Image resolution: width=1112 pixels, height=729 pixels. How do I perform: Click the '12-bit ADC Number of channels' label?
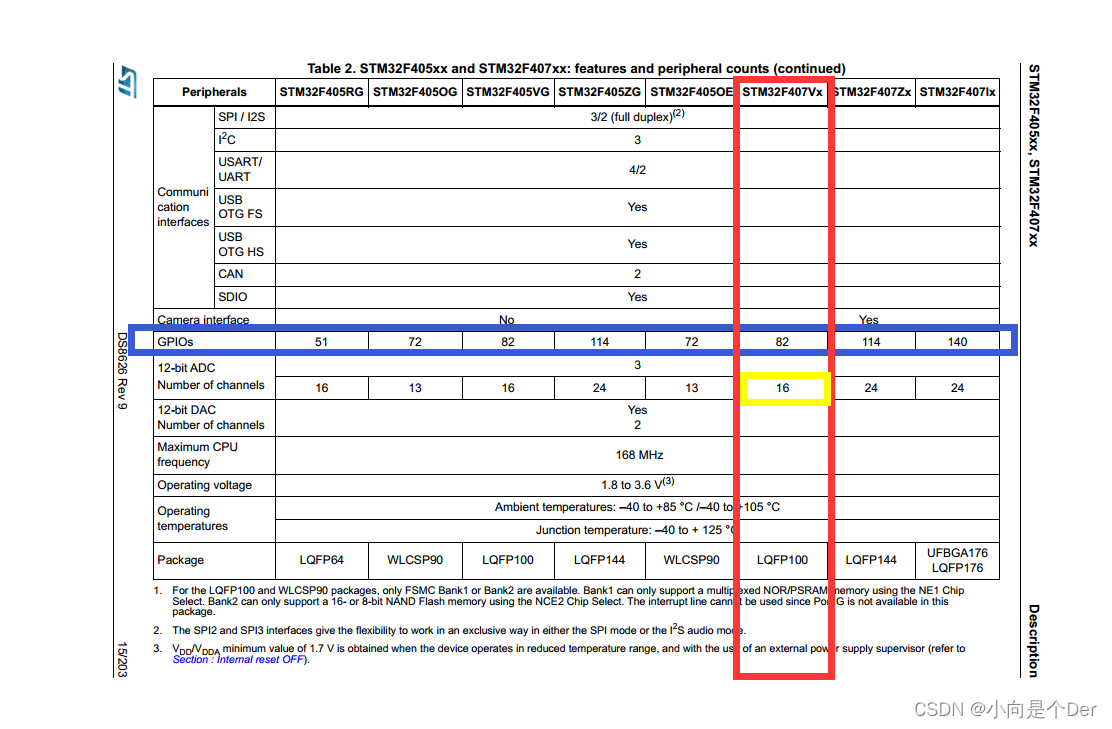pos(211,377)
